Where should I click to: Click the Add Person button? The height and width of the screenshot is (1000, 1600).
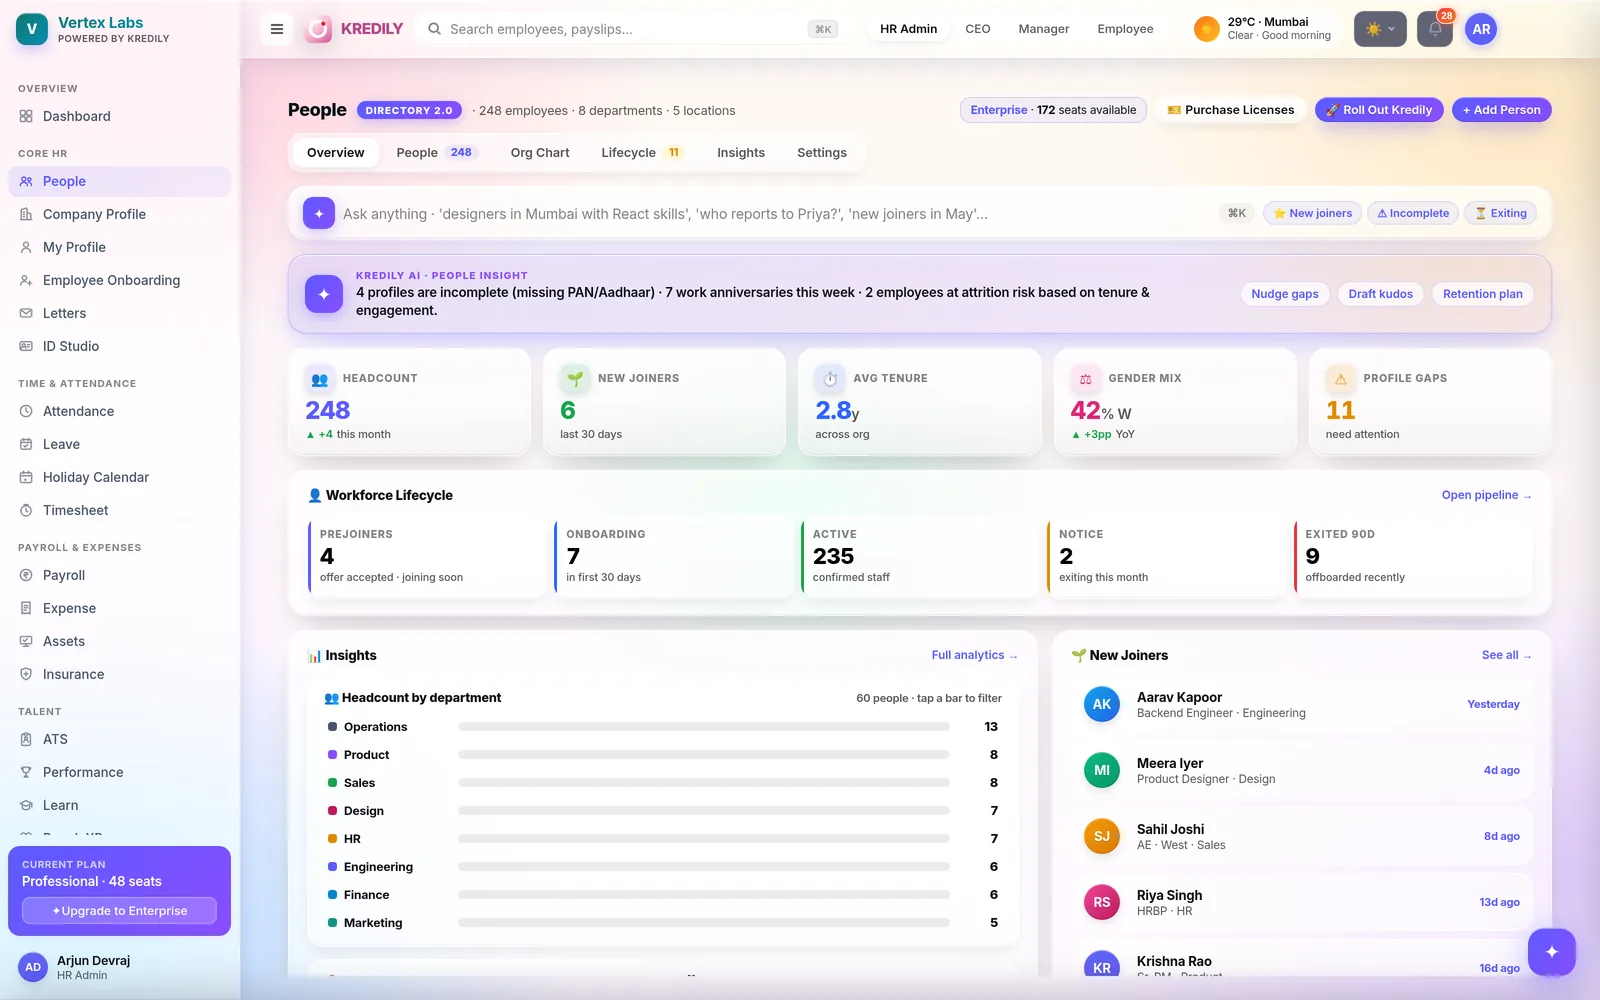pos(1502,110)
